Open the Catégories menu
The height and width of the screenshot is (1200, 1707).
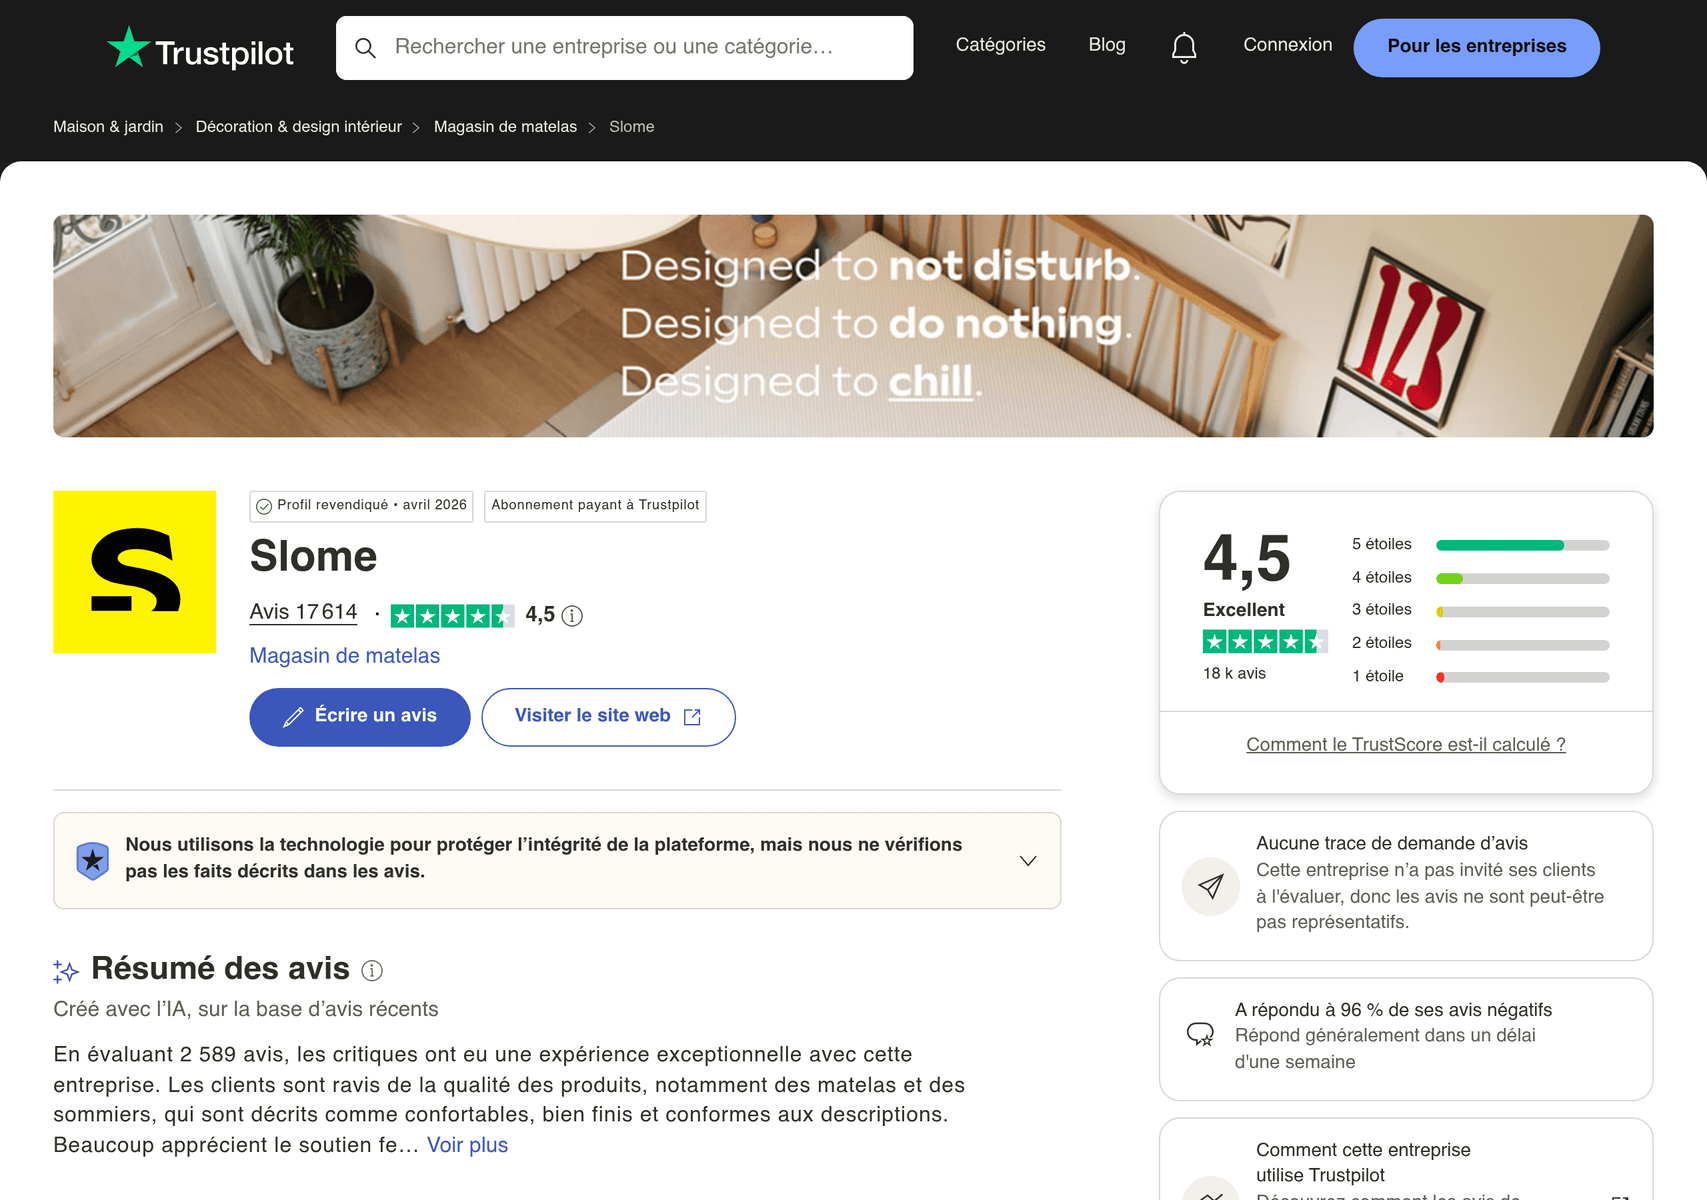point(1000,45)
